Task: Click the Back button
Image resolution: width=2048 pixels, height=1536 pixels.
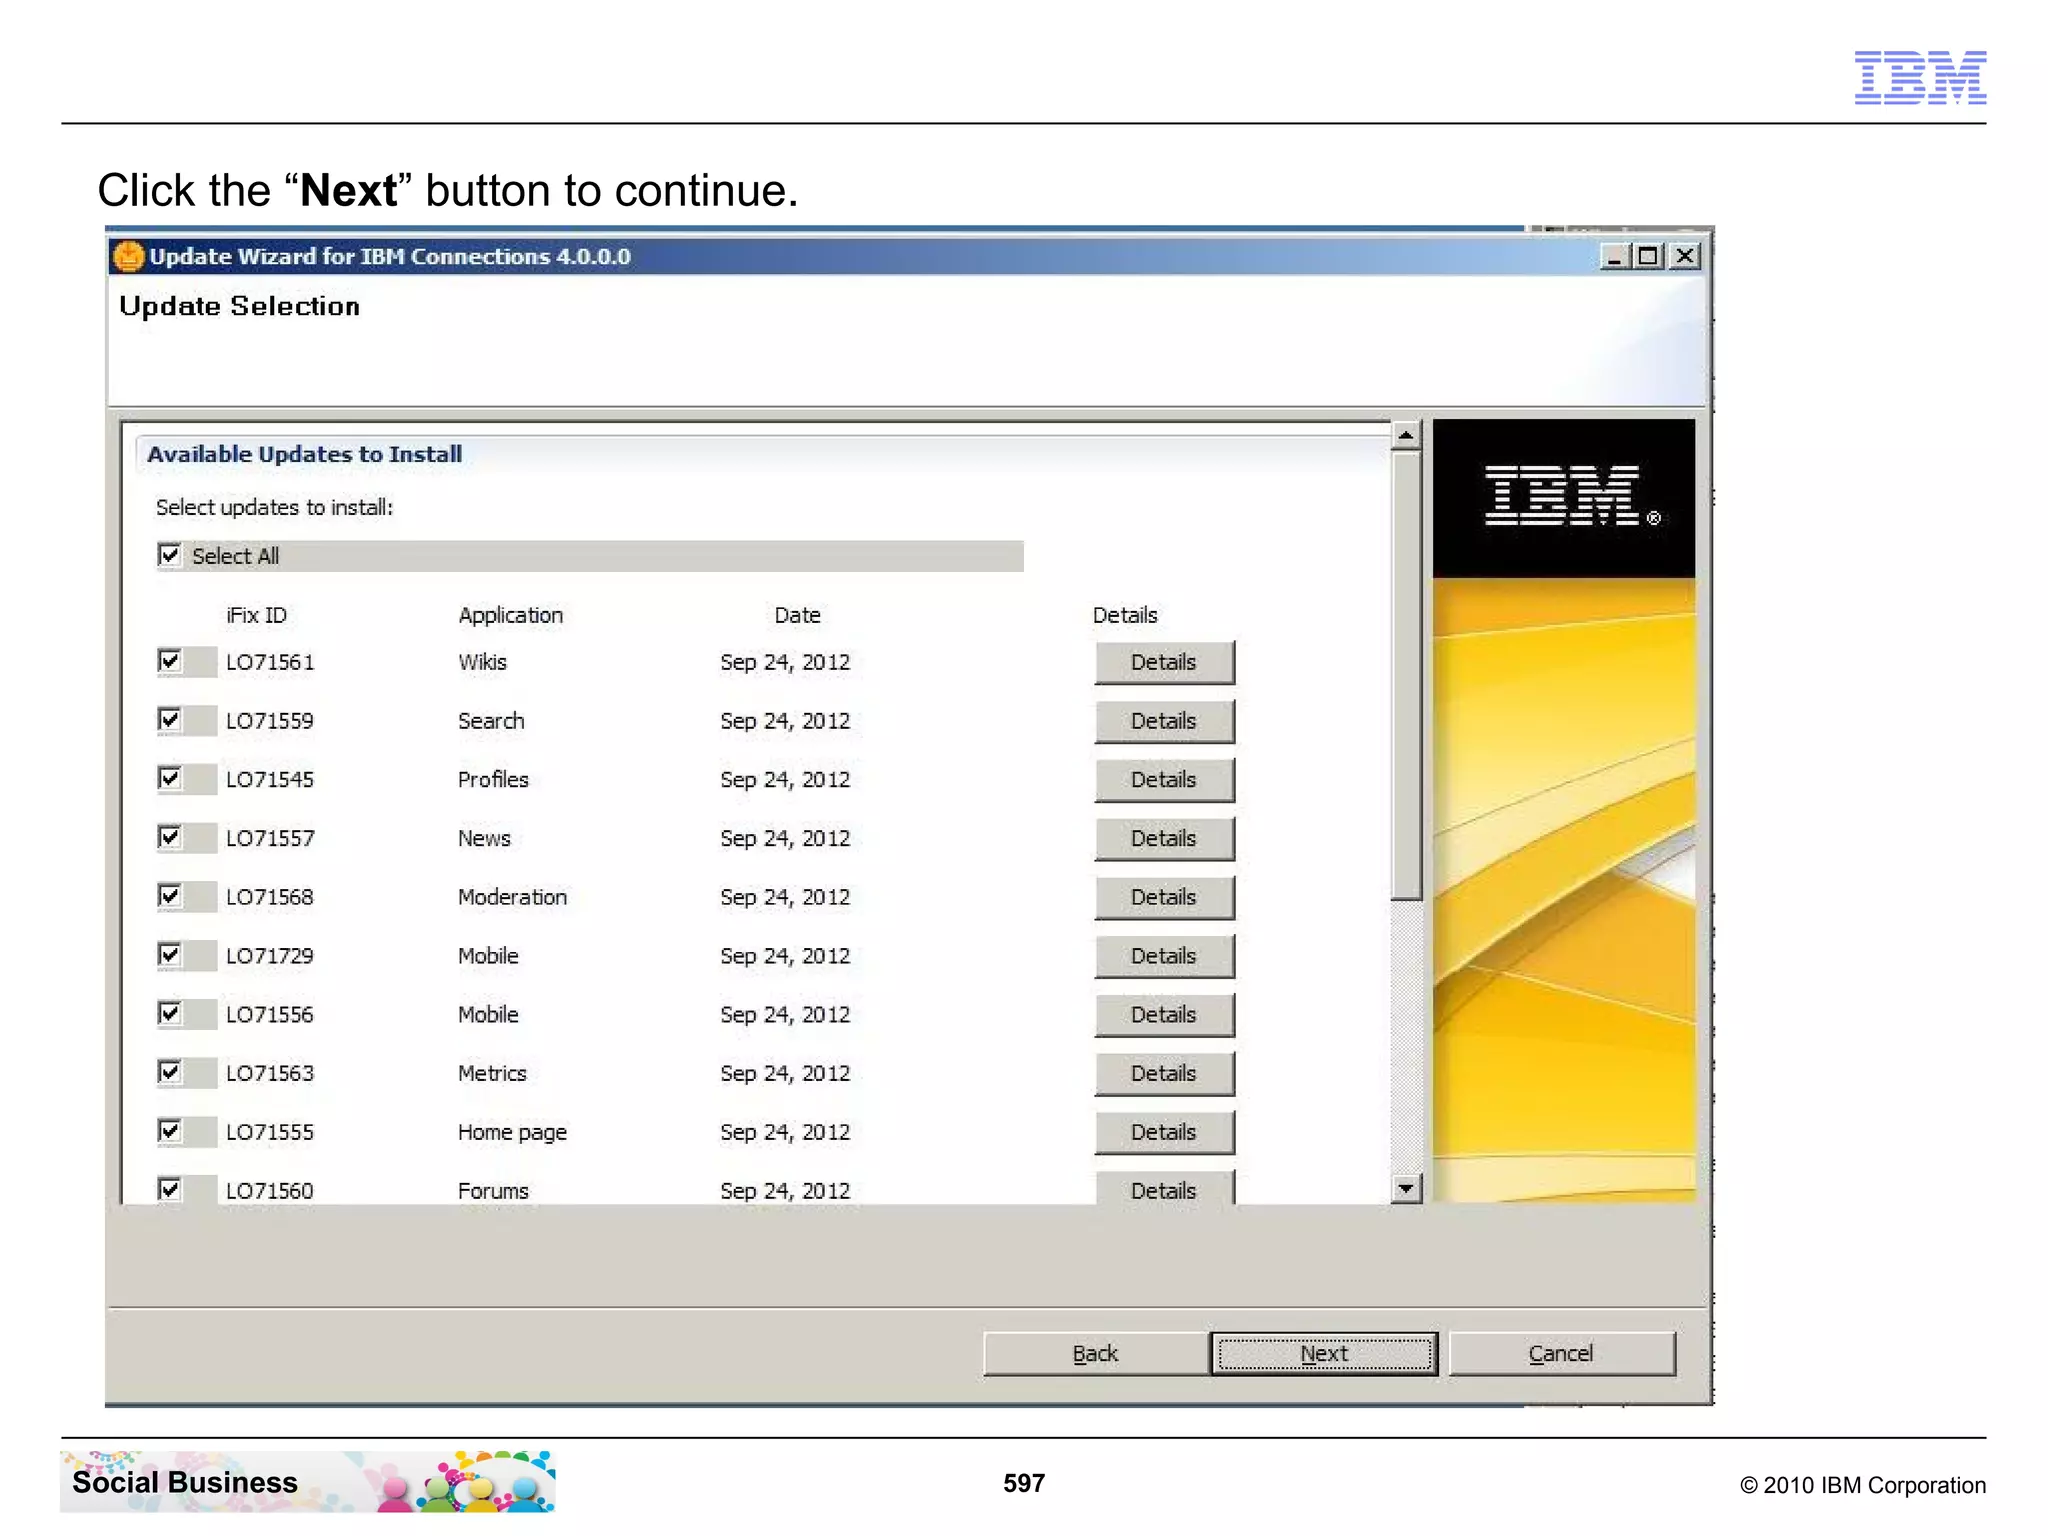Action: tap(1096, 1354)
